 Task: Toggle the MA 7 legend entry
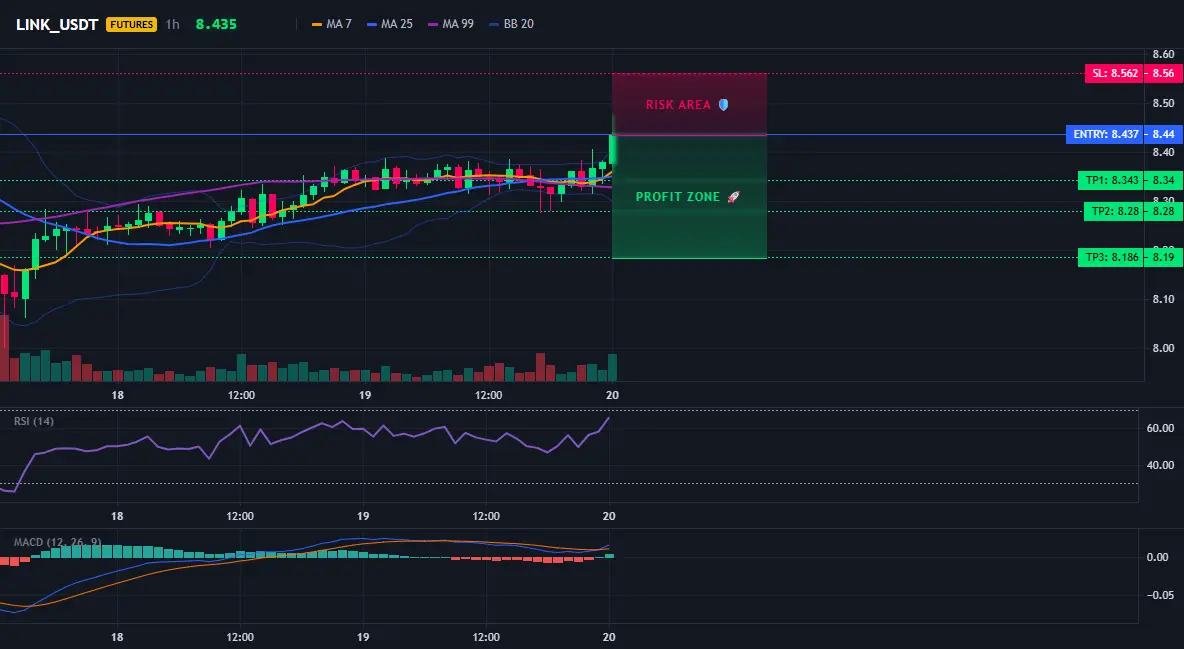pos(332,24)
